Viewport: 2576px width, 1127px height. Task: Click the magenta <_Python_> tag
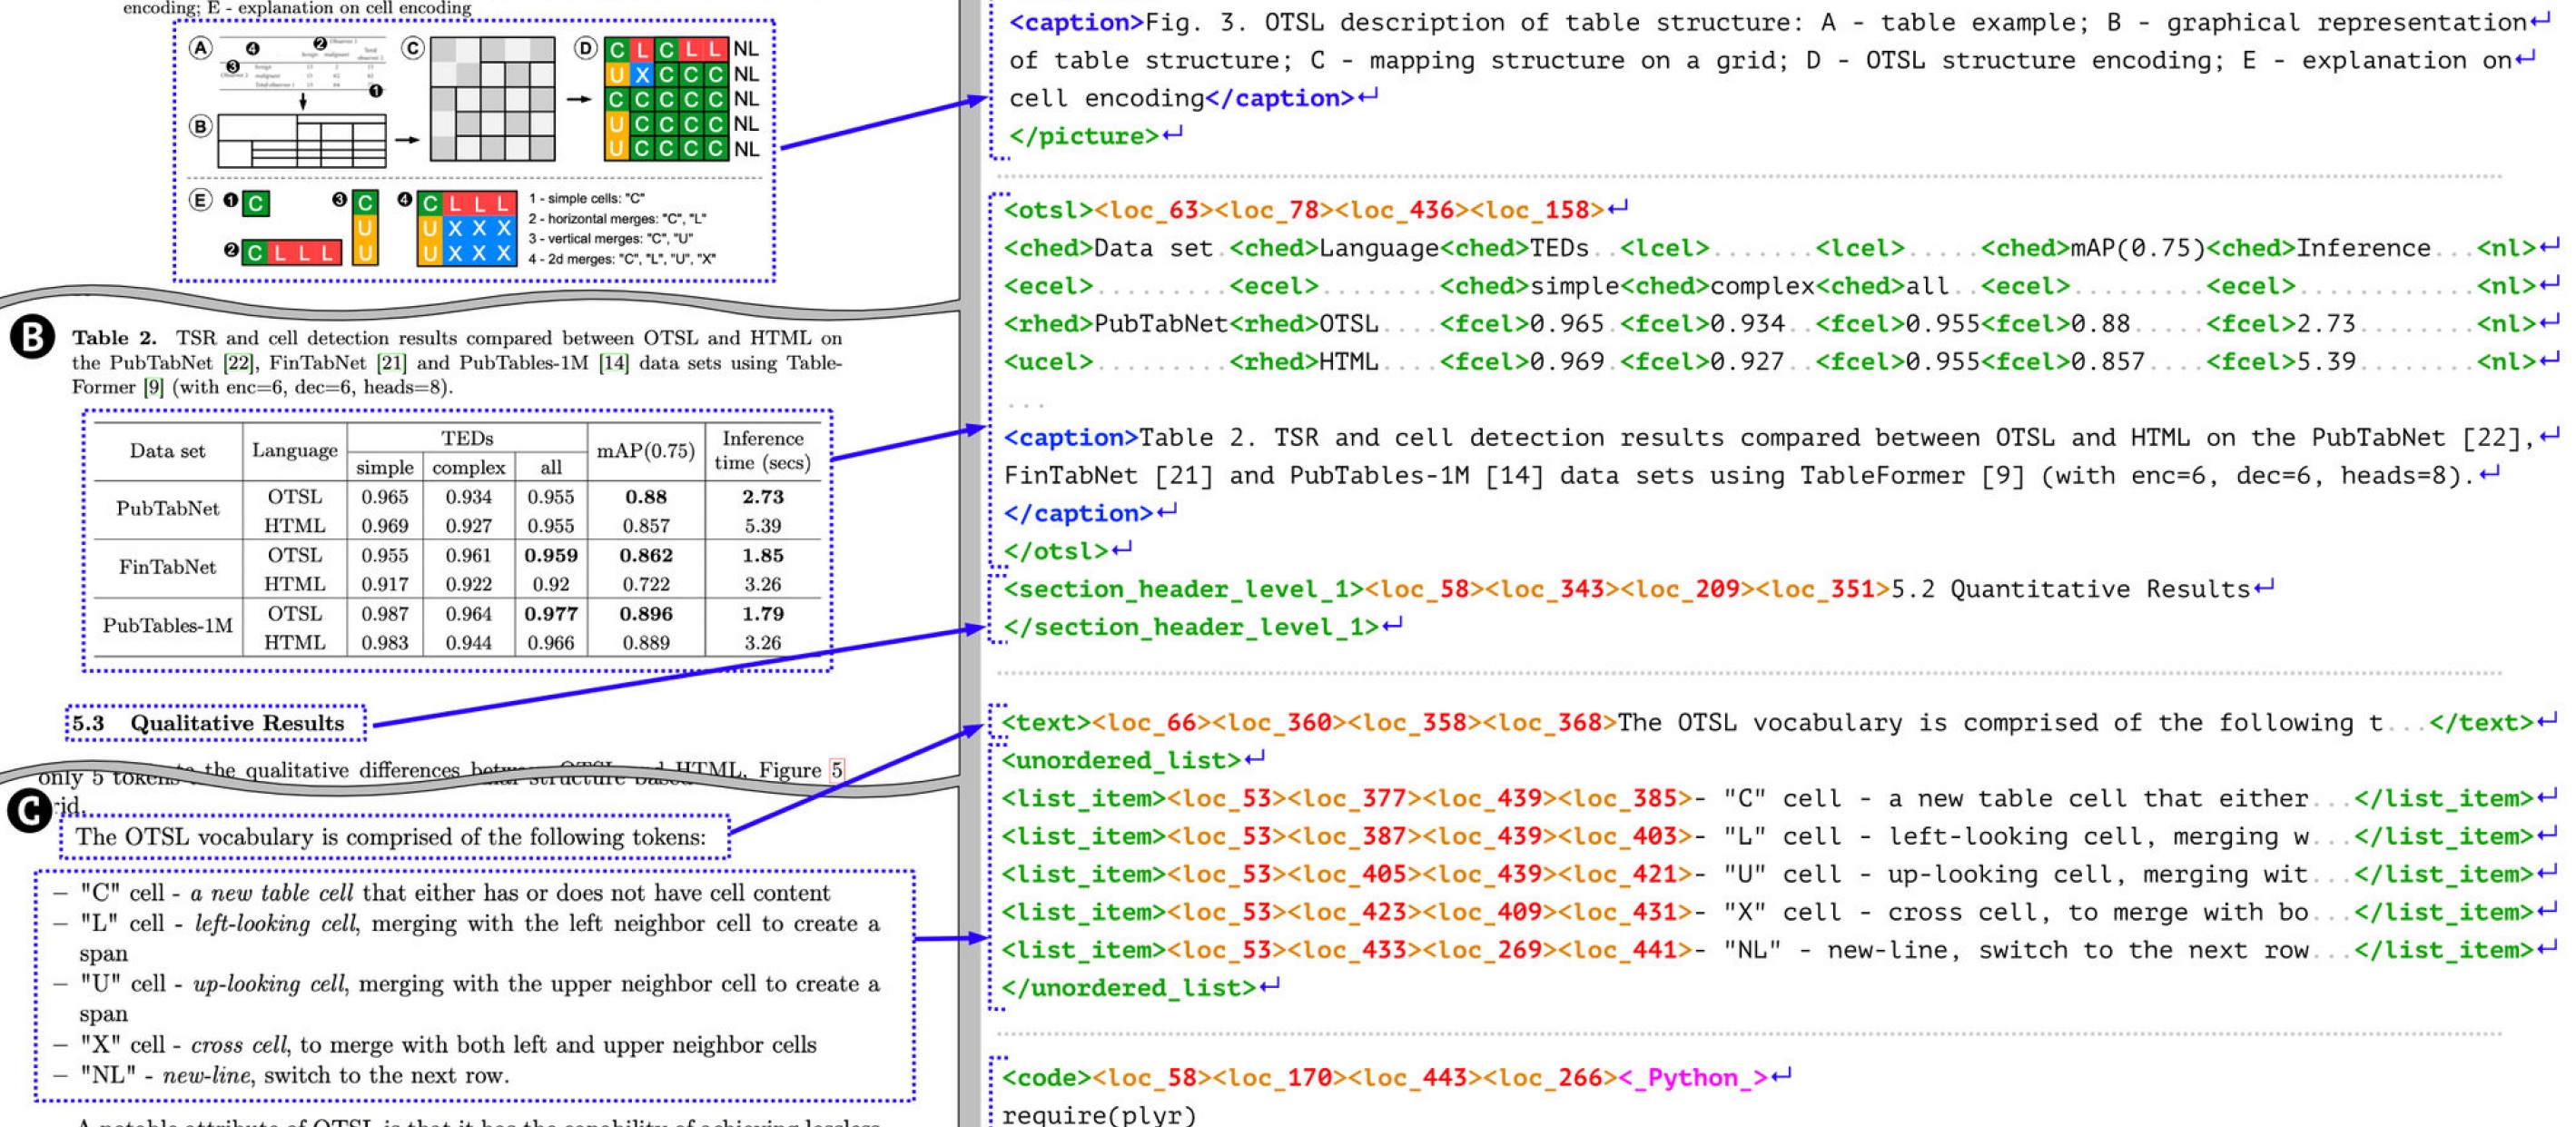(1692, 1077)
